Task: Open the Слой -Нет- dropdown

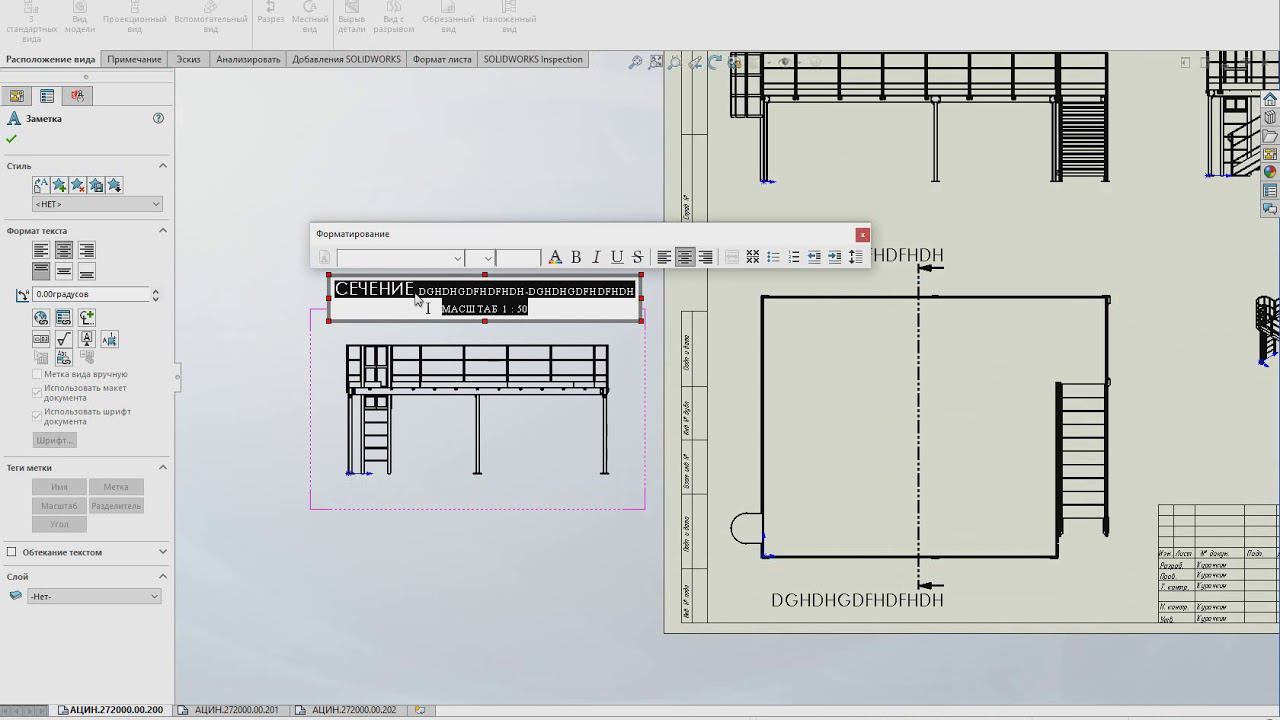Action: coord(94,596)
